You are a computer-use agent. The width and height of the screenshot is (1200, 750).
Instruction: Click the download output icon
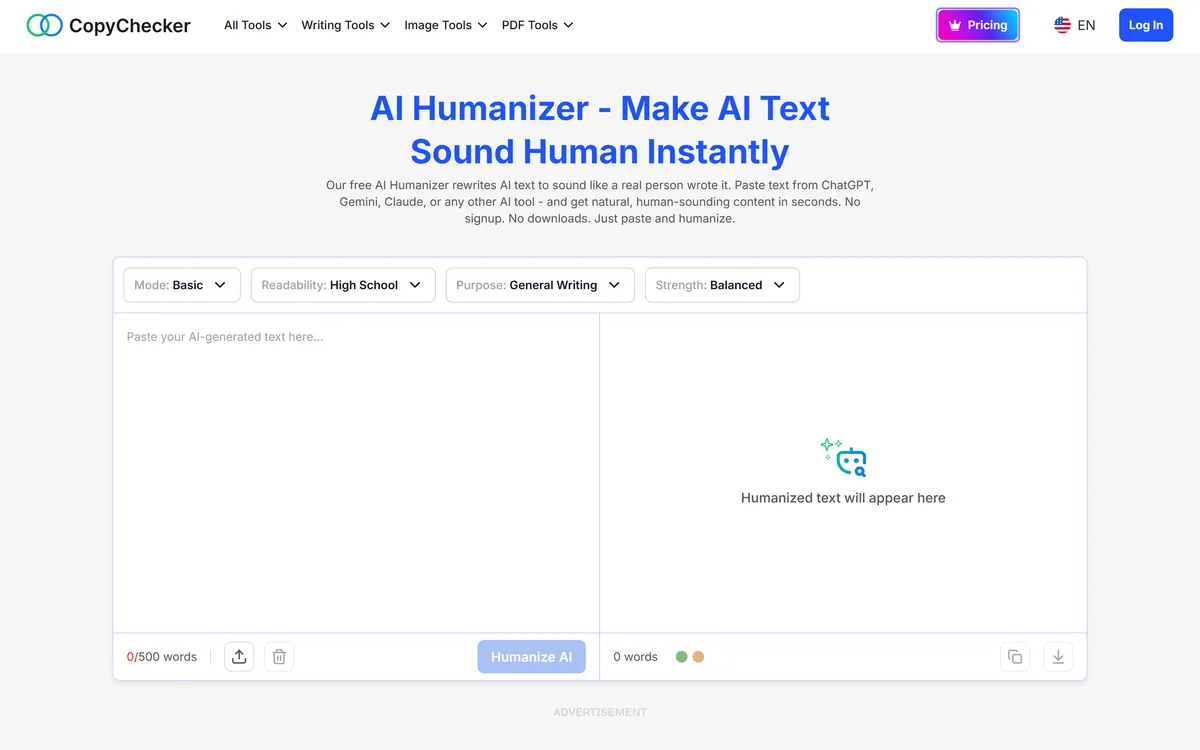[1058, 657]
